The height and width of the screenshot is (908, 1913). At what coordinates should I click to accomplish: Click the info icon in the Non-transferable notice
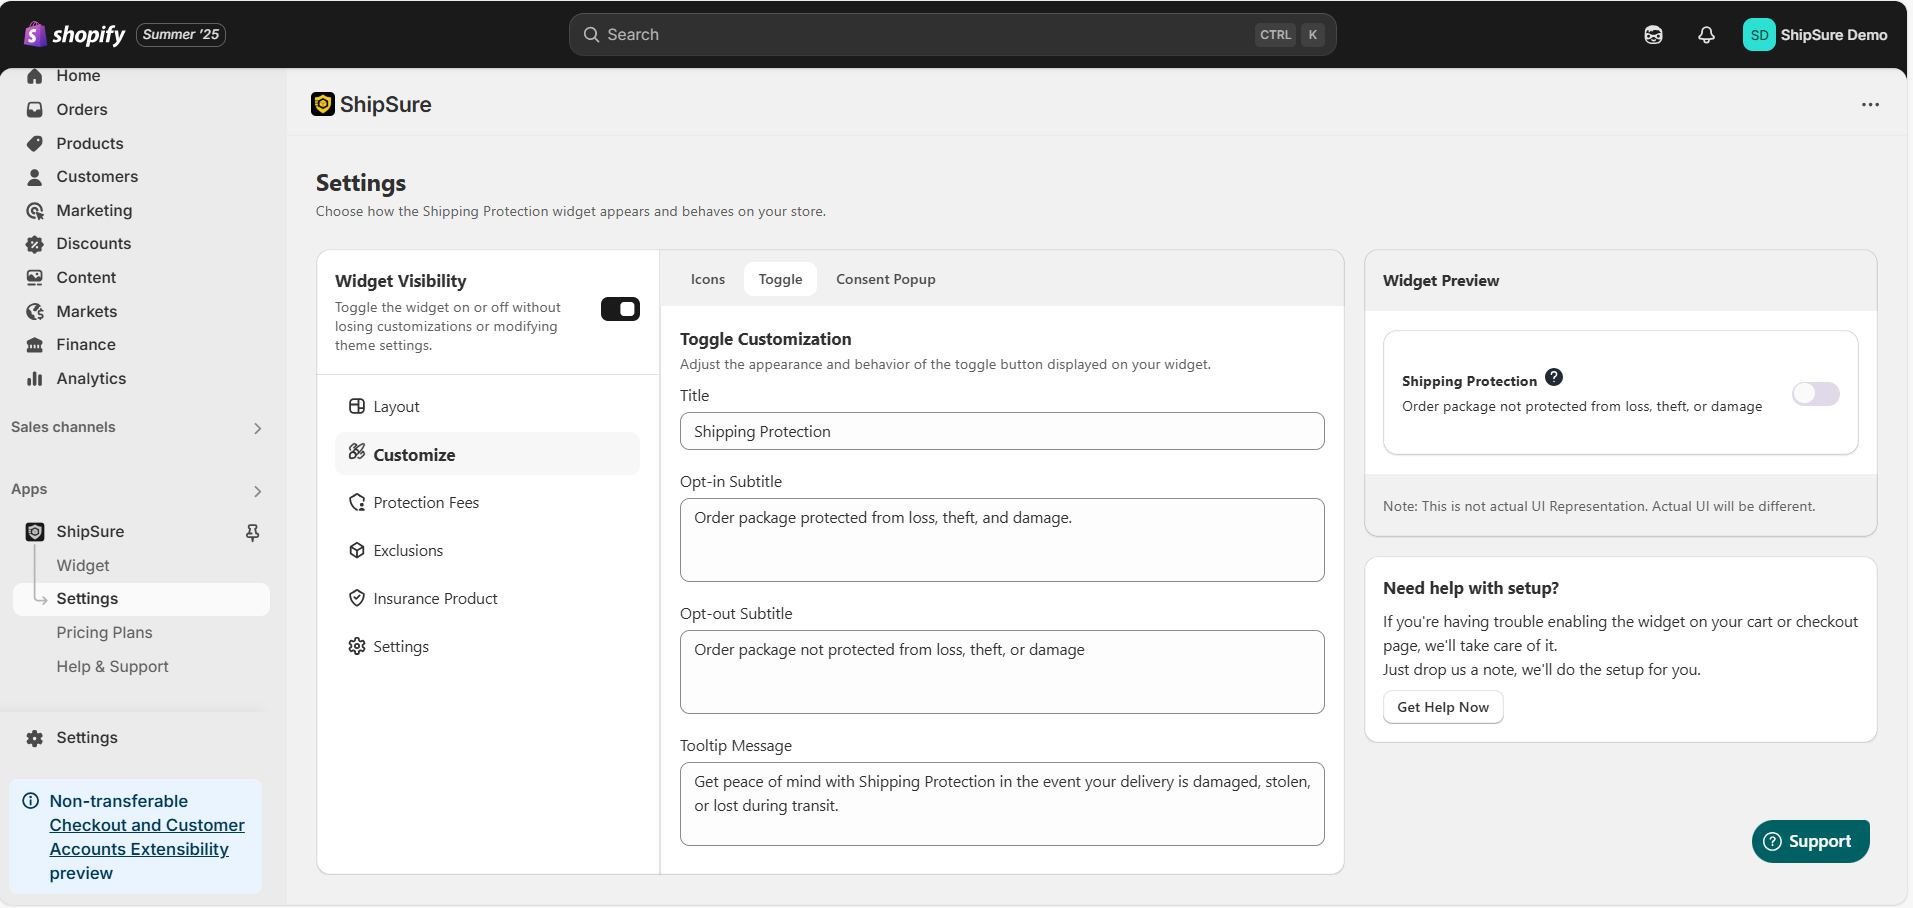pyautogui.click(x=31, y=801)
